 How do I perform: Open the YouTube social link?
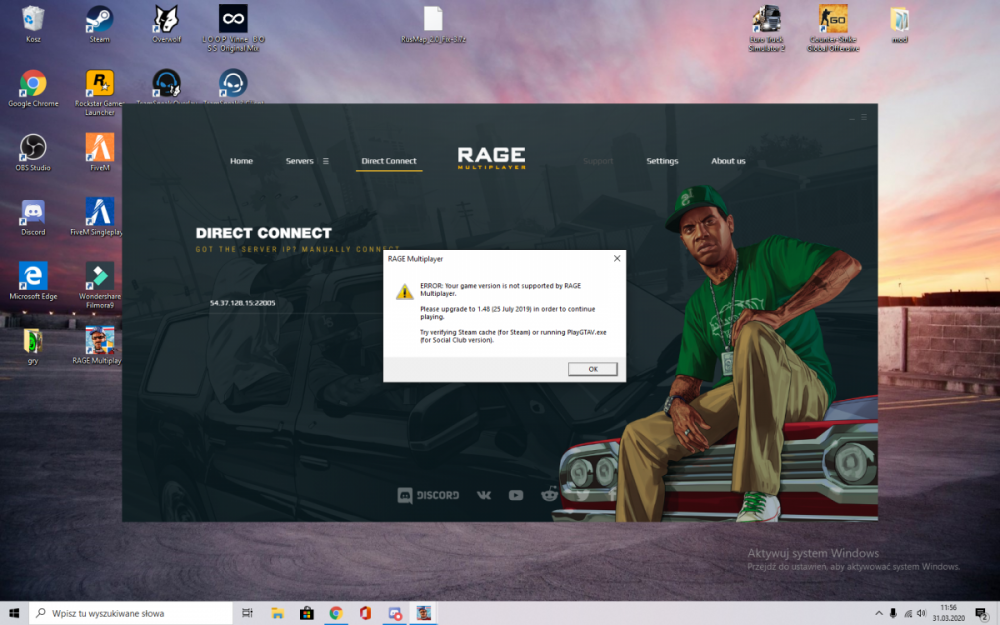pos(516,495)
